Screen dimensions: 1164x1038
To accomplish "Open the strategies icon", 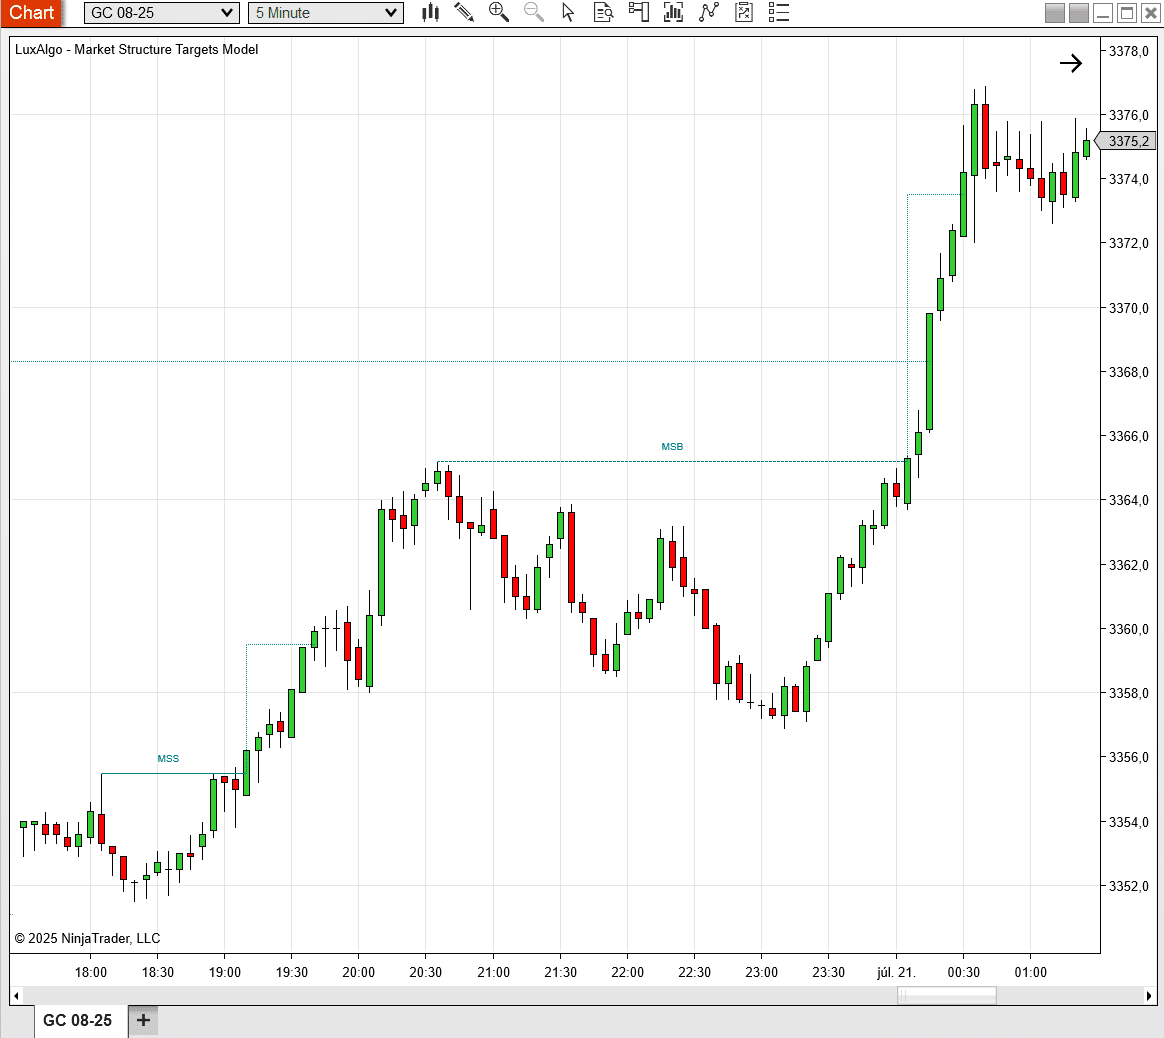I will click(x=709, y=13).
